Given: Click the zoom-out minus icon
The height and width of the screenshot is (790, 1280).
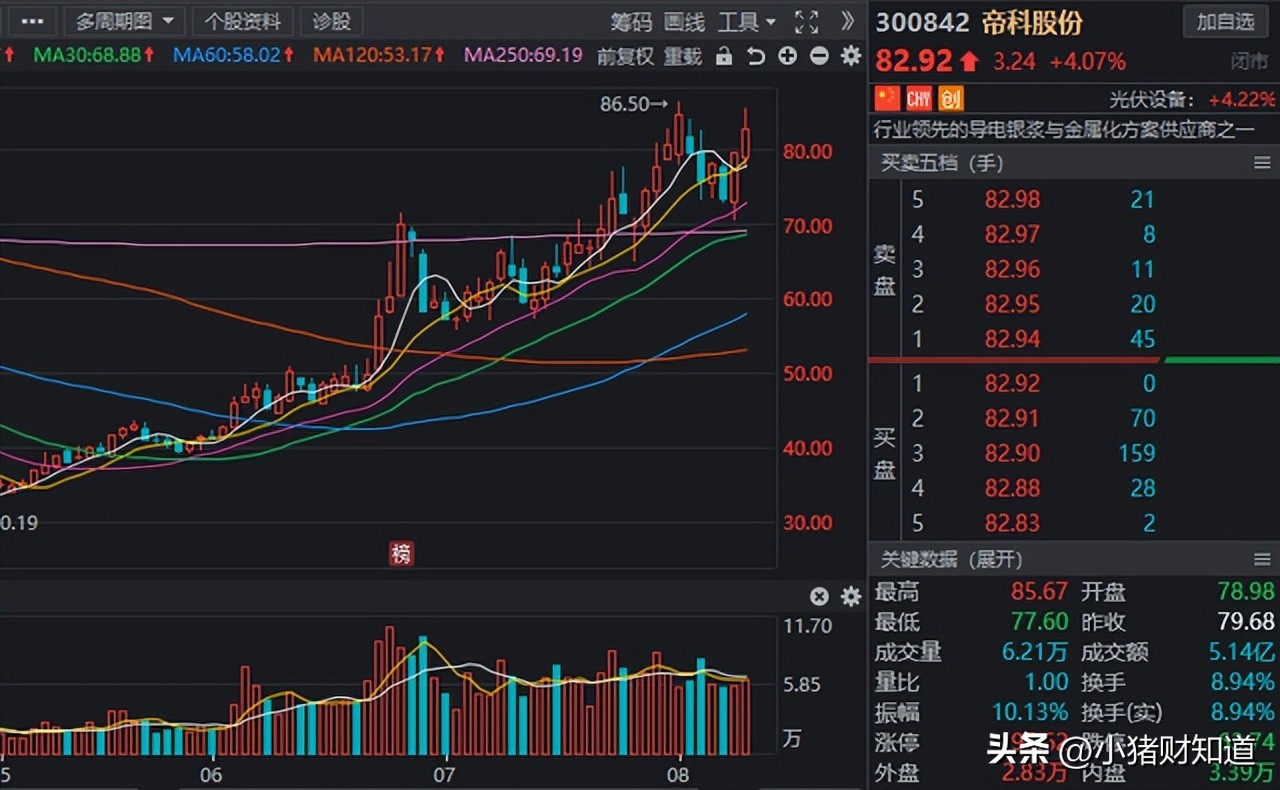Looking at the screenshot, I should click(x=818, y=57).
